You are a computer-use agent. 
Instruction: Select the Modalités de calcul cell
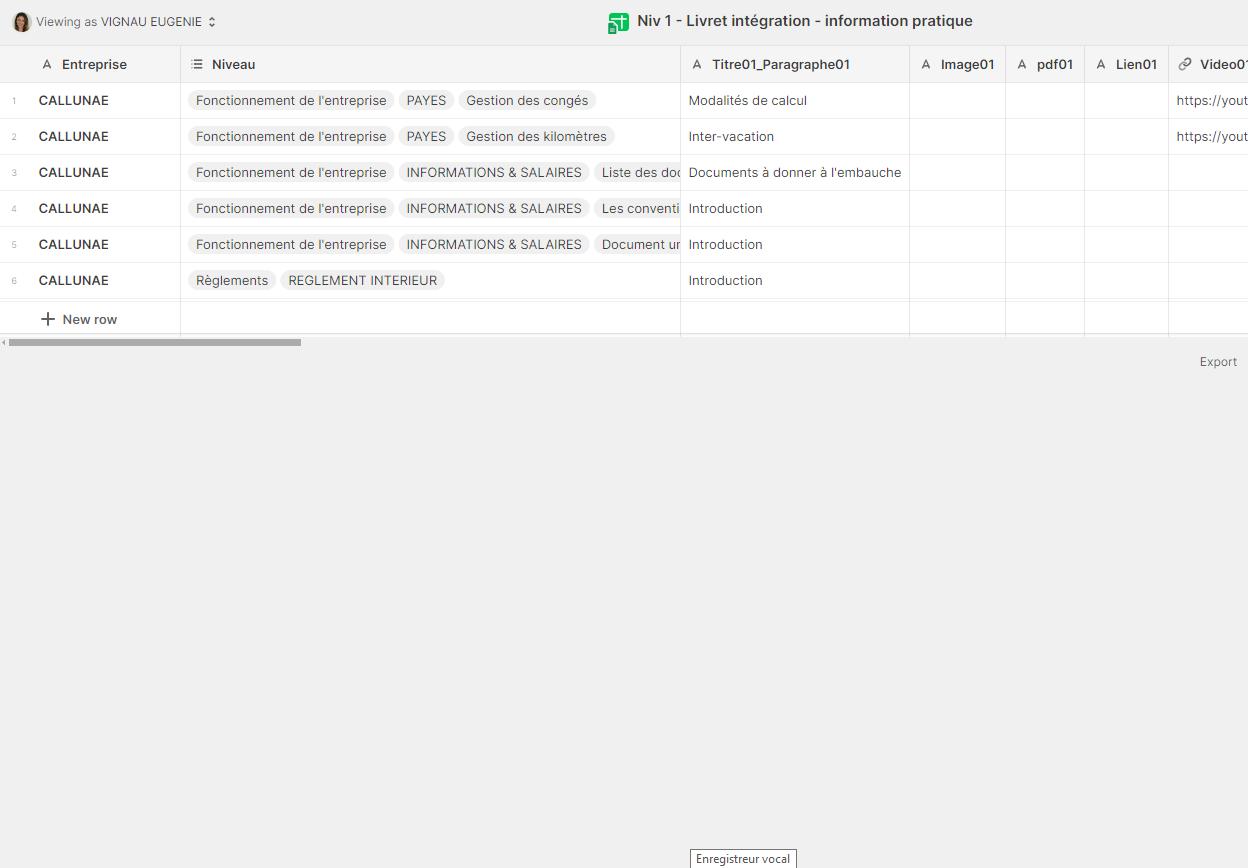pos(748,101)
